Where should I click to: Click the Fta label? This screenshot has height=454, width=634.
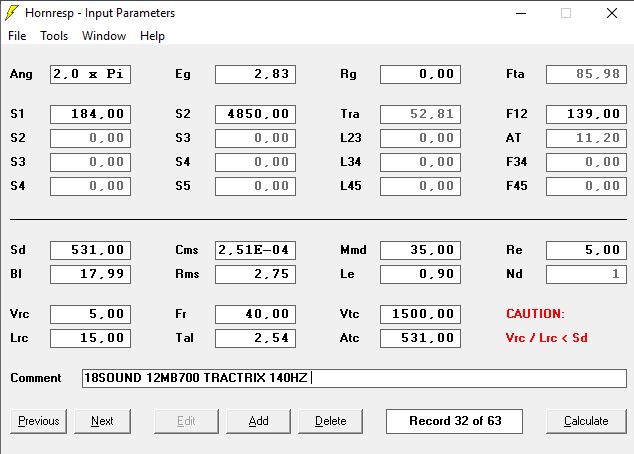click(x=515, y=74)
